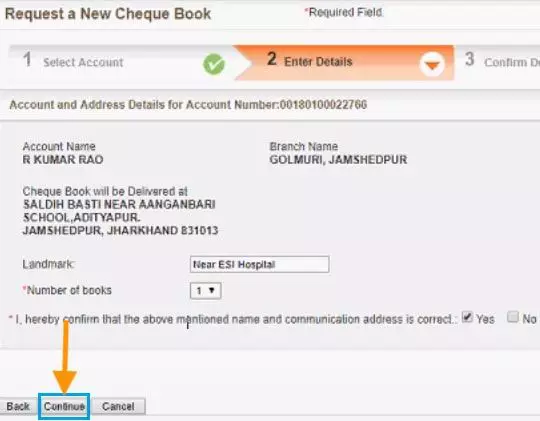
Task: Tick the Yes confirmation checkbox
Action: (x=467, y=317)
